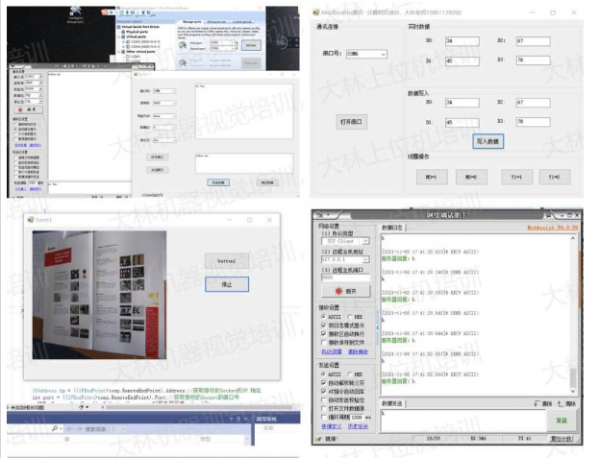
Task: Enable the 循环周期 checkbox
Action: coord(324,417)
